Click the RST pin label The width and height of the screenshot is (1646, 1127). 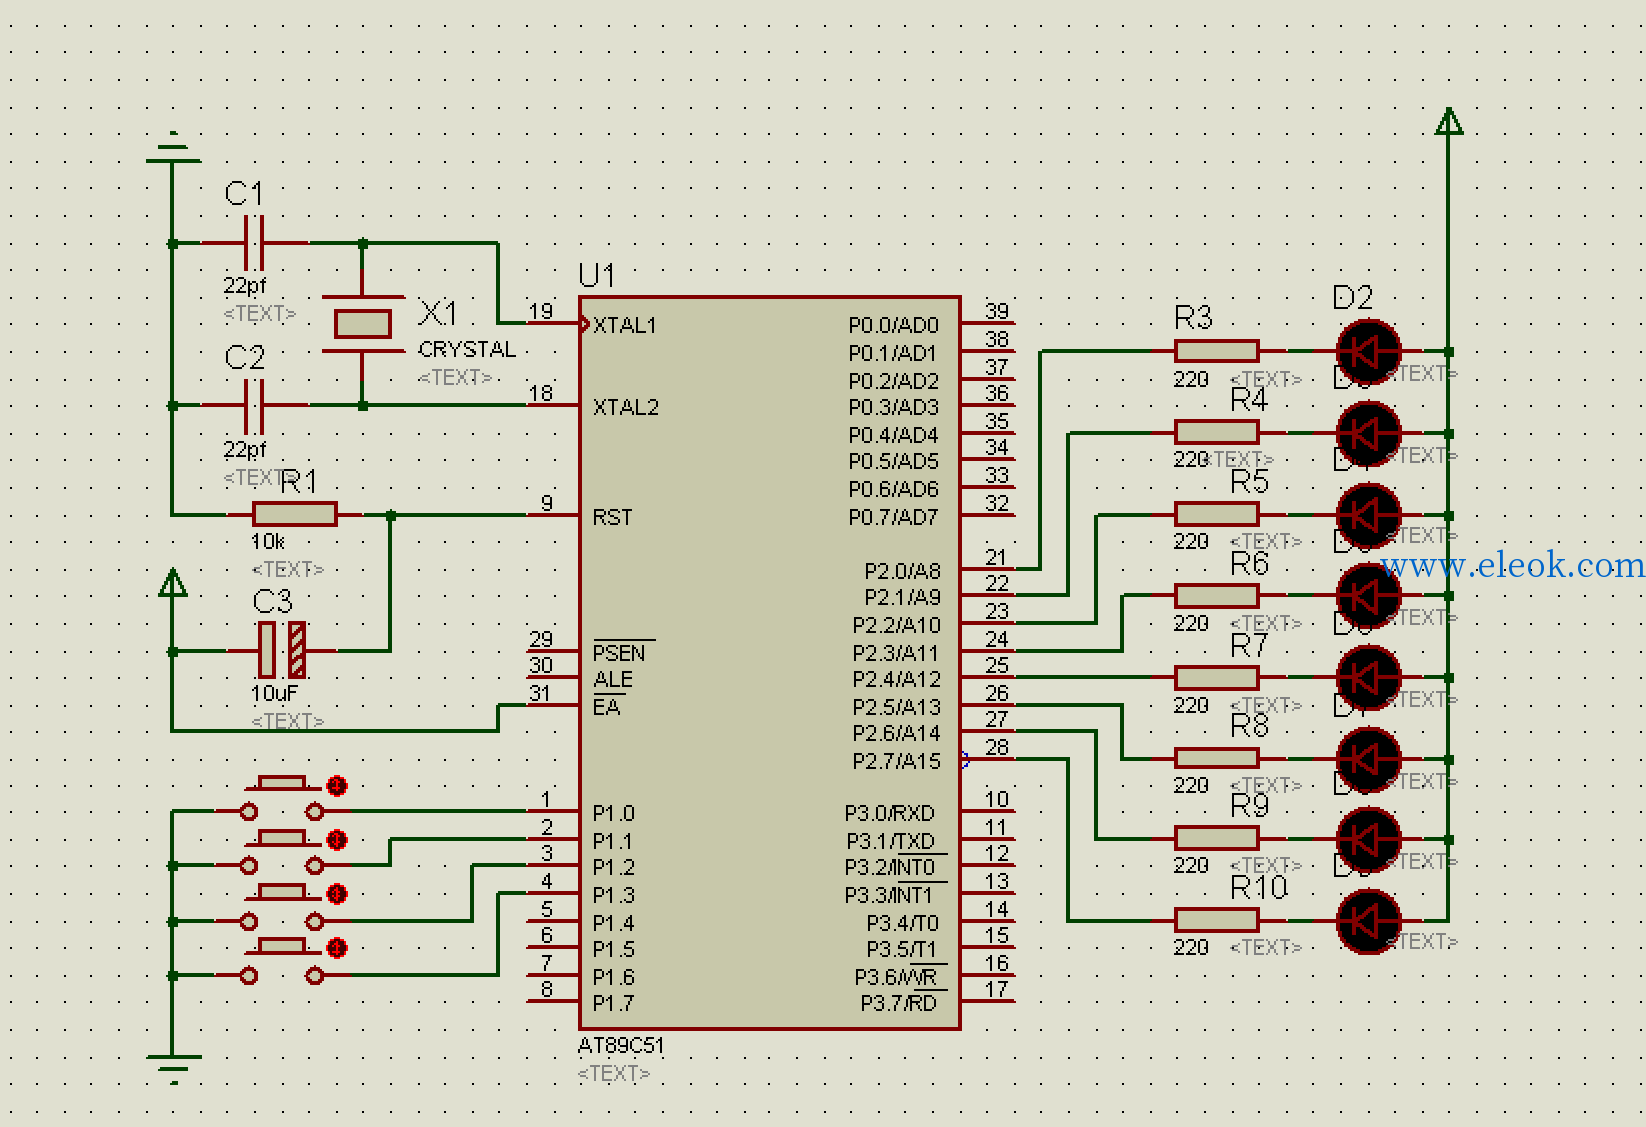(612, 517)
